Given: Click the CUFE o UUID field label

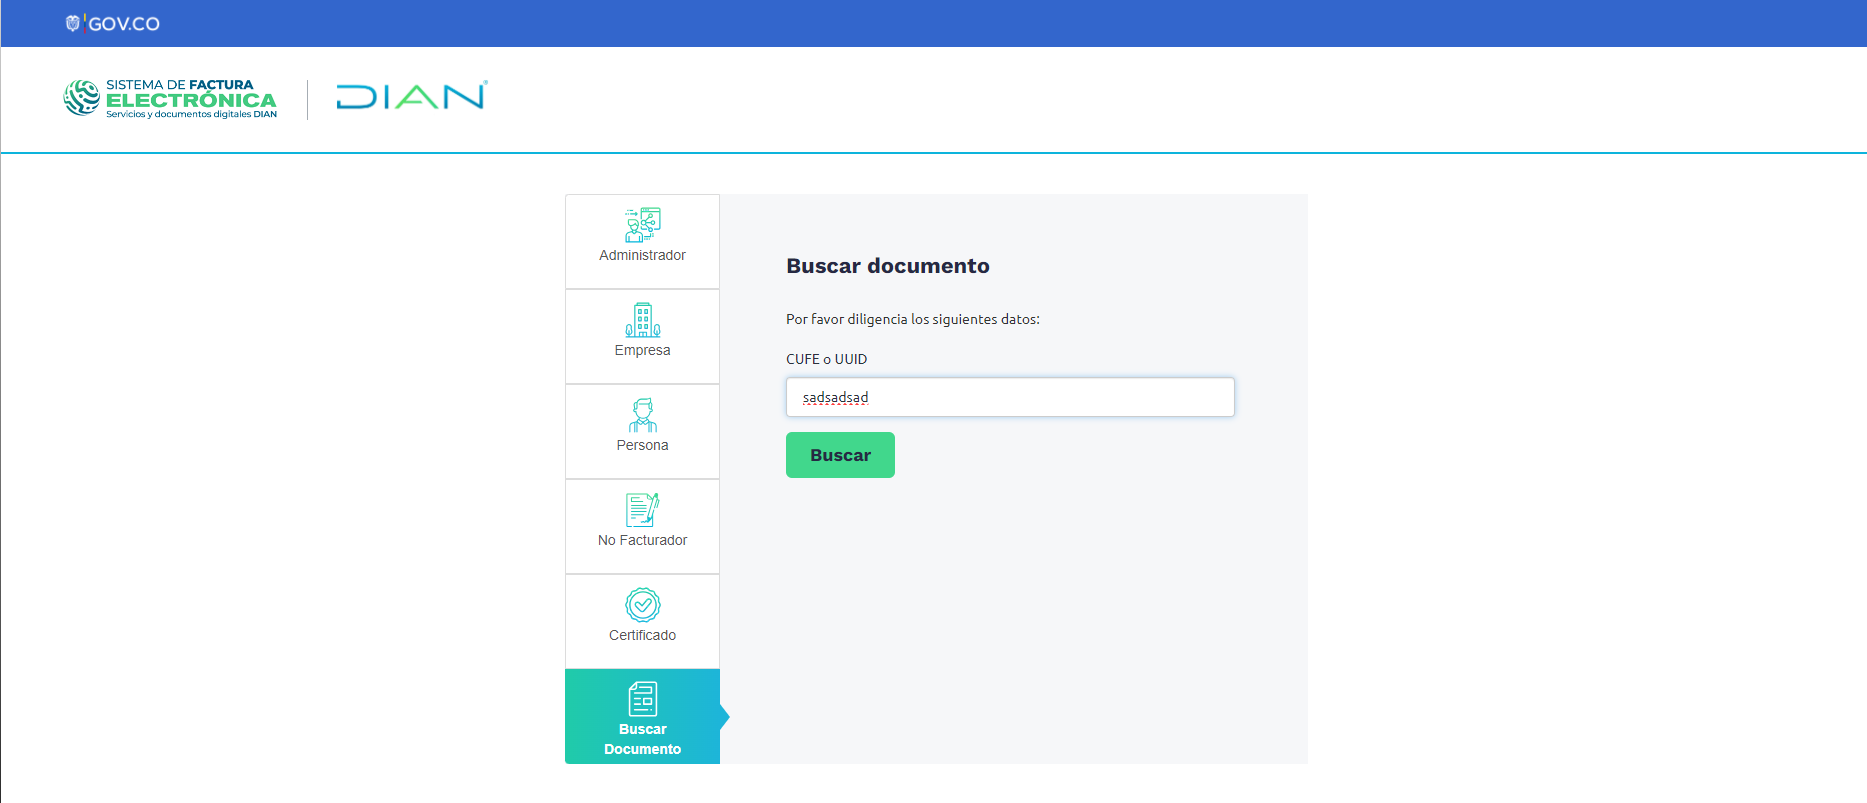Looking at the screenshot, I should point(826,359).
